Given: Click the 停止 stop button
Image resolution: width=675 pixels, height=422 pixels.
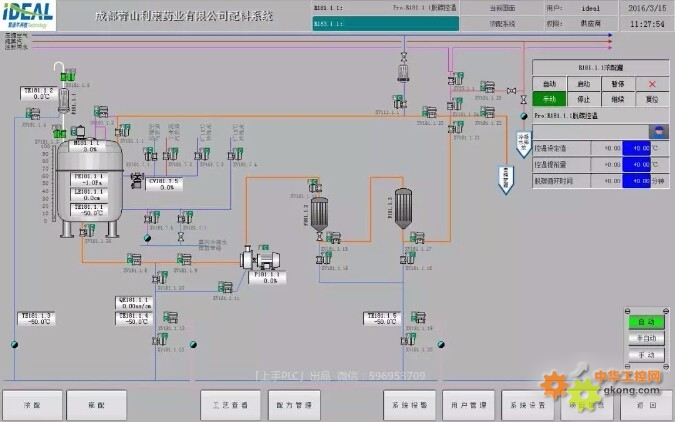Looking at the screenshot, I should (583, 99).
